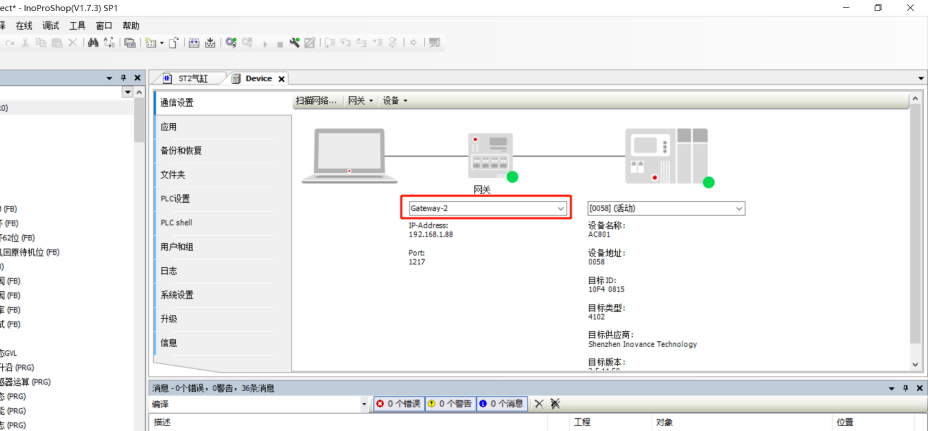The image size is (928, 431).
Task: Pin the left project tree panel
Action: (123, 78)
